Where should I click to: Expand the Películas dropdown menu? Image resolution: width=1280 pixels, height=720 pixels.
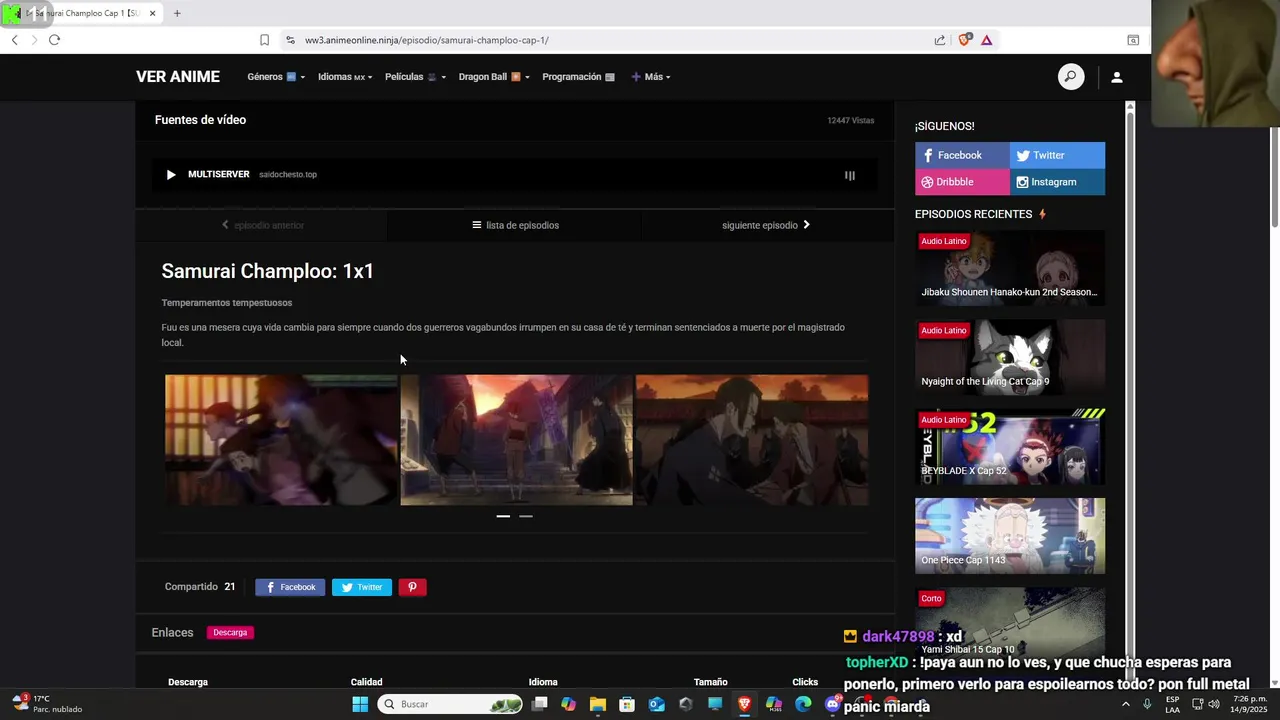coord(415,77)
